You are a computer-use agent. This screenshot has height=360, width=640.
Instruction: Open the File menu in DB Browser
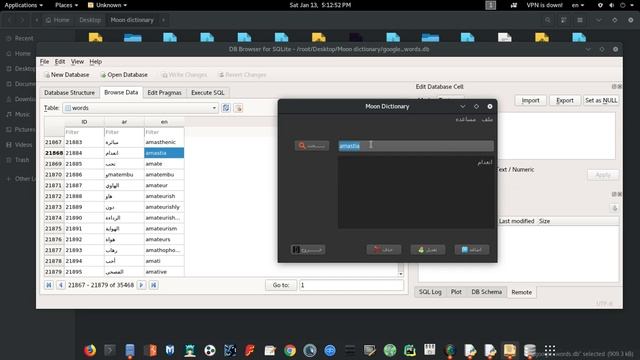point(44,62)
